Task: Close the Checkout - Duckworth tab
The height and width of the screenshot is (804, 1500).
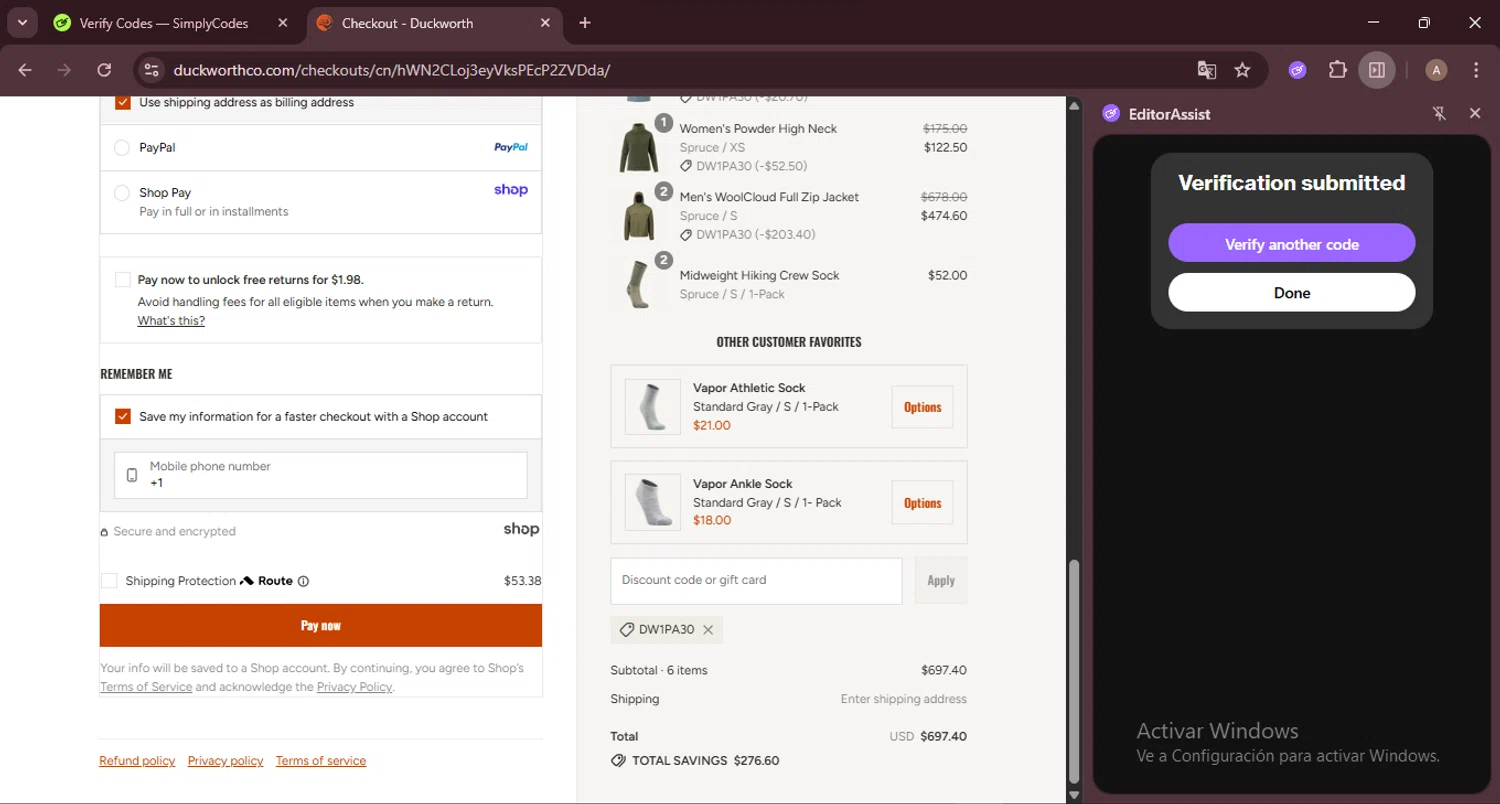Action: [x=545, y=23]
